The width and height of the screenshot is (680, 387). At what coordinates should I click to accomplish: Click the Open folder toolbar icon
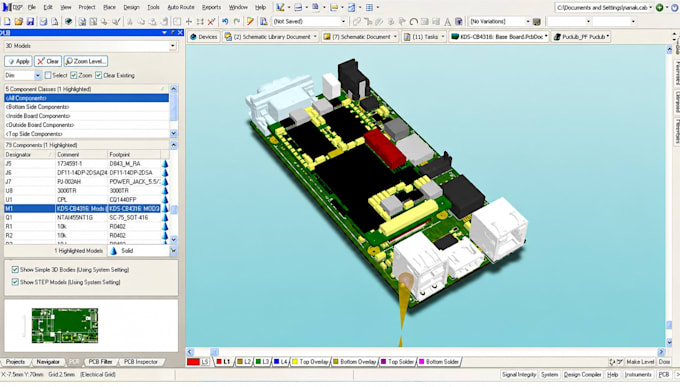[x=19, y=21]
